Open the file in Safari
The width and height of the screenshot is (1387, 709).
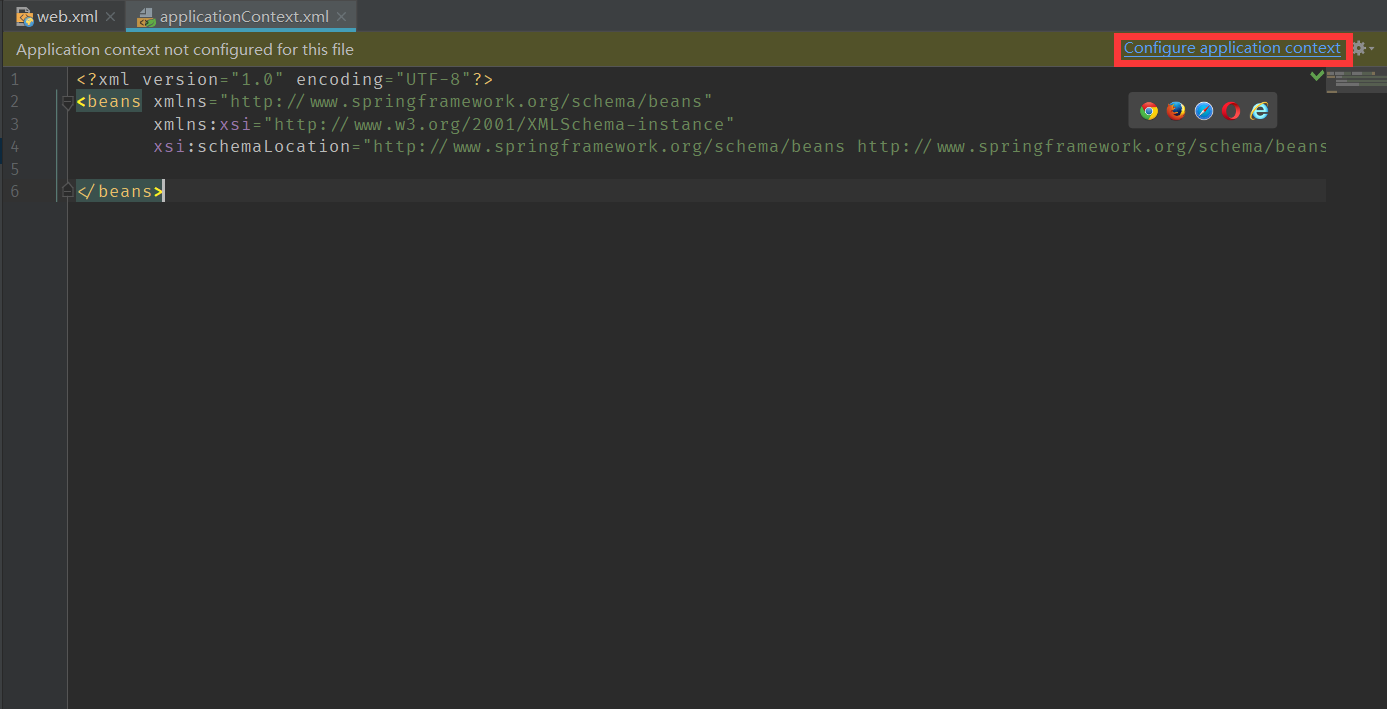[x=1203, y=110]
